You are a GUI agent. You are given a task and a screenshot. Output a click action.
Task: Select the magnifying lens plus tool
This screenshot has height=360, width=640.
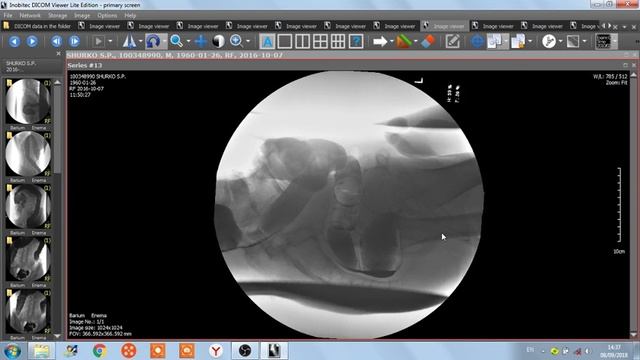click(236, 41)
